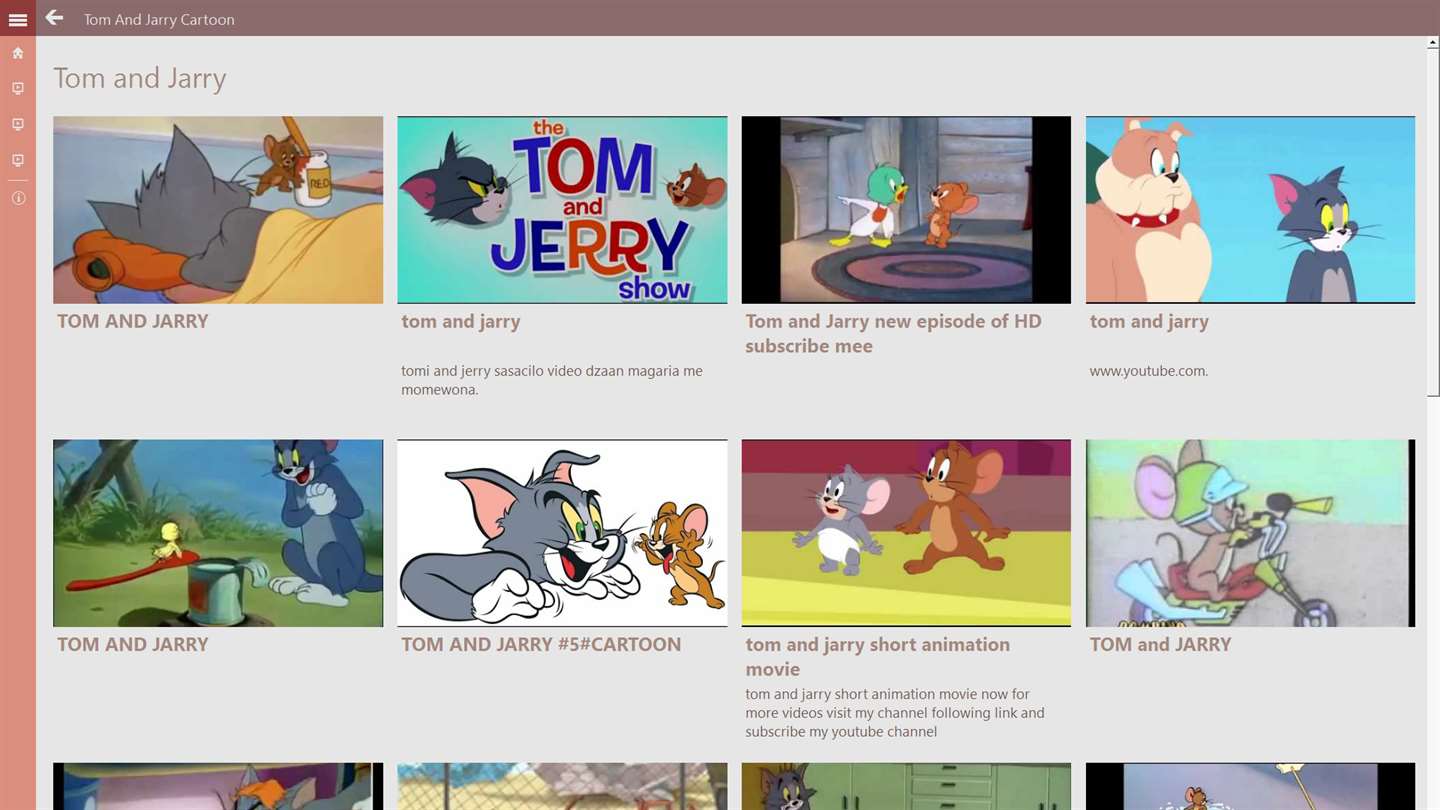1440x810 pixels.
Task: Click the vertical scrollbar thumb
Action: tap(1433, 224)
